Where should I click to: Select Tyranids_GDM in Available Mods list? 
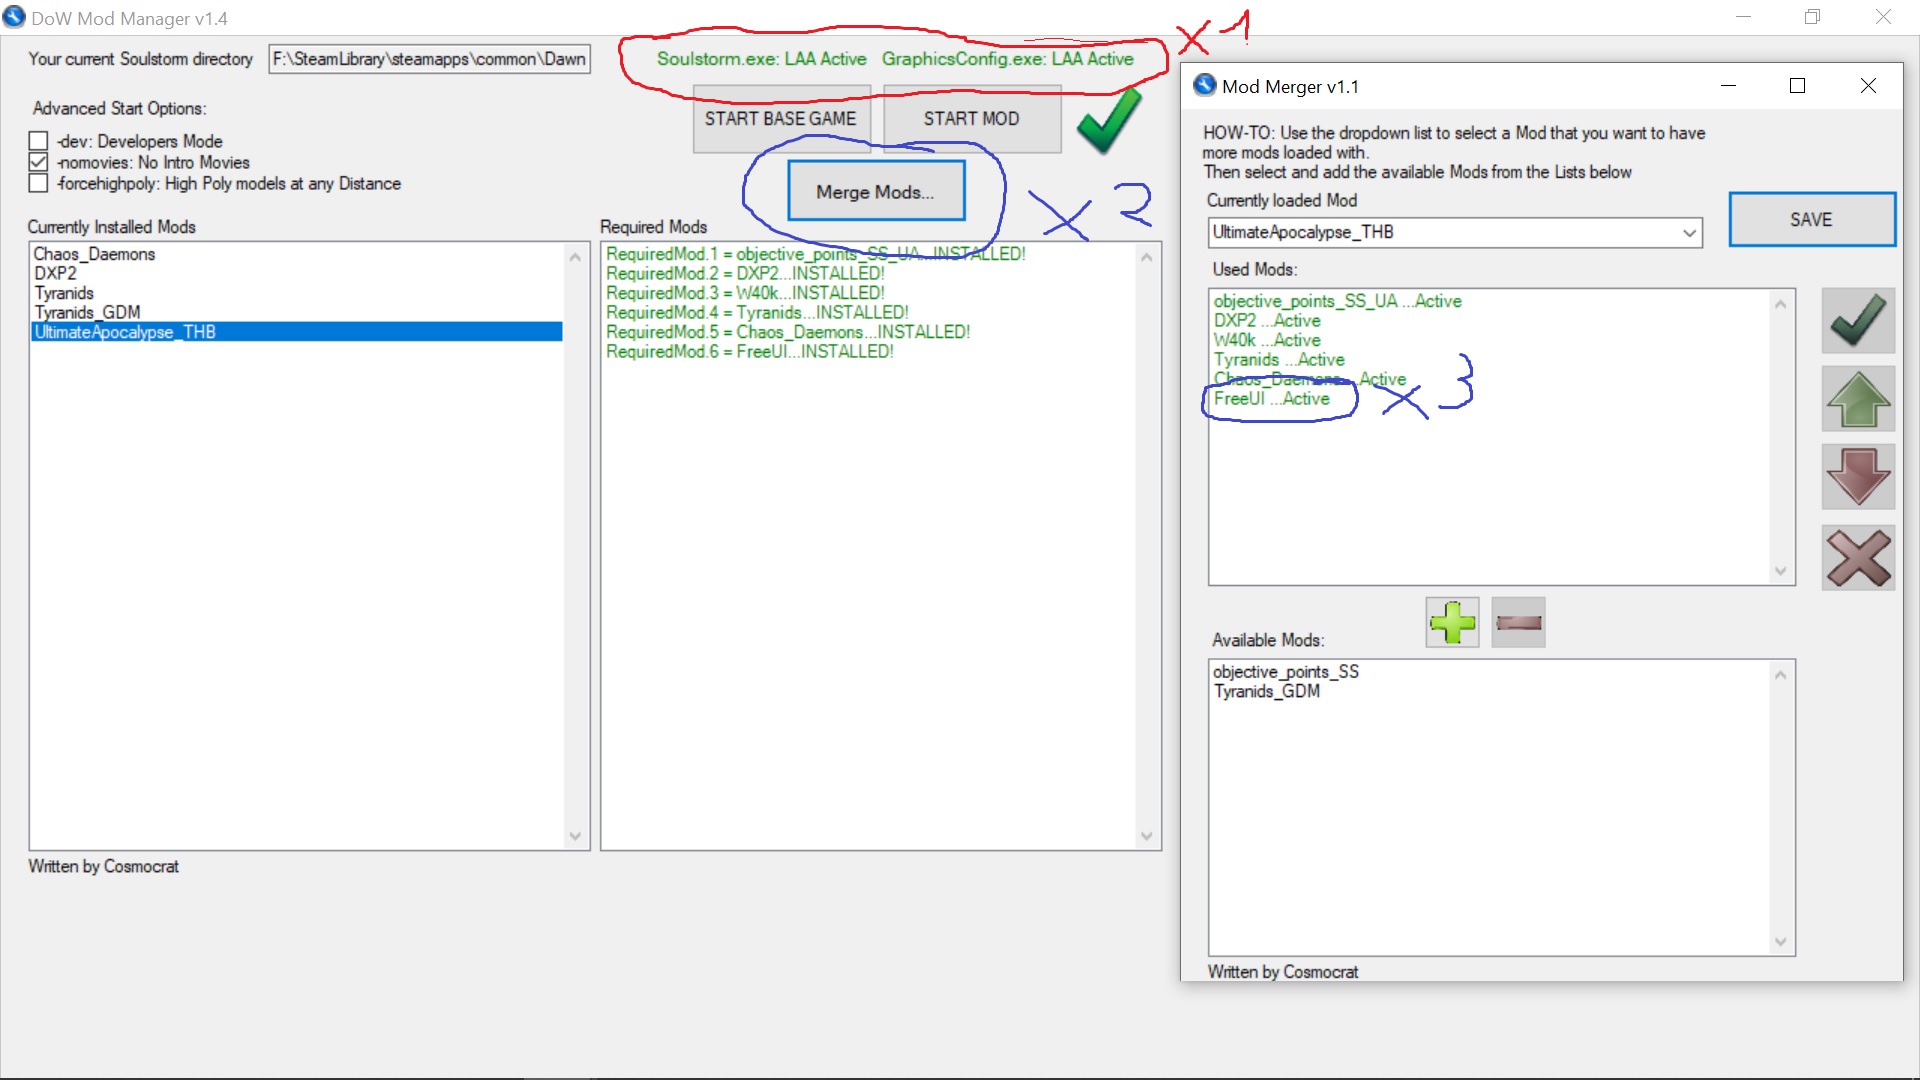pos(1266,691)
